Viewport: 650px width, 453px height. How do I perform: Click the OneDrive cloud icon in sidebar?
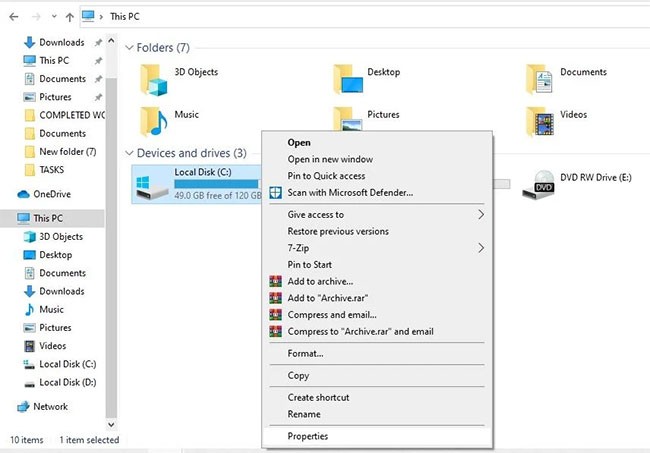[24, 194]
